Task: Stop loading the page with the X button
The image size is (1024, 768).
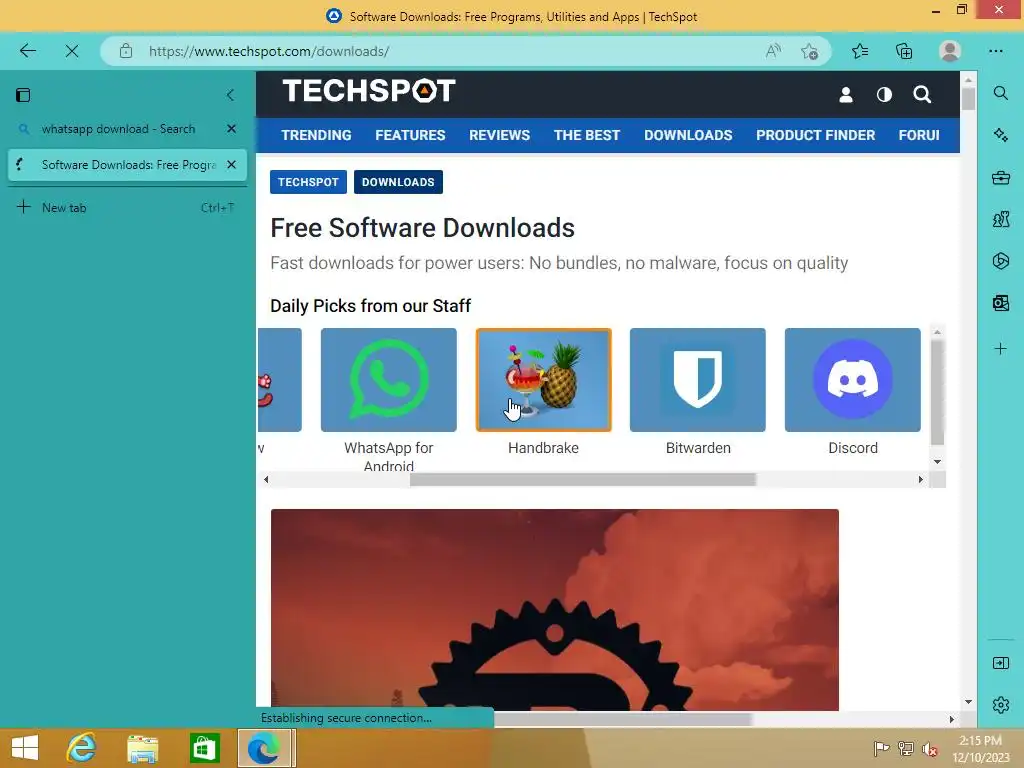Action: 72,51
